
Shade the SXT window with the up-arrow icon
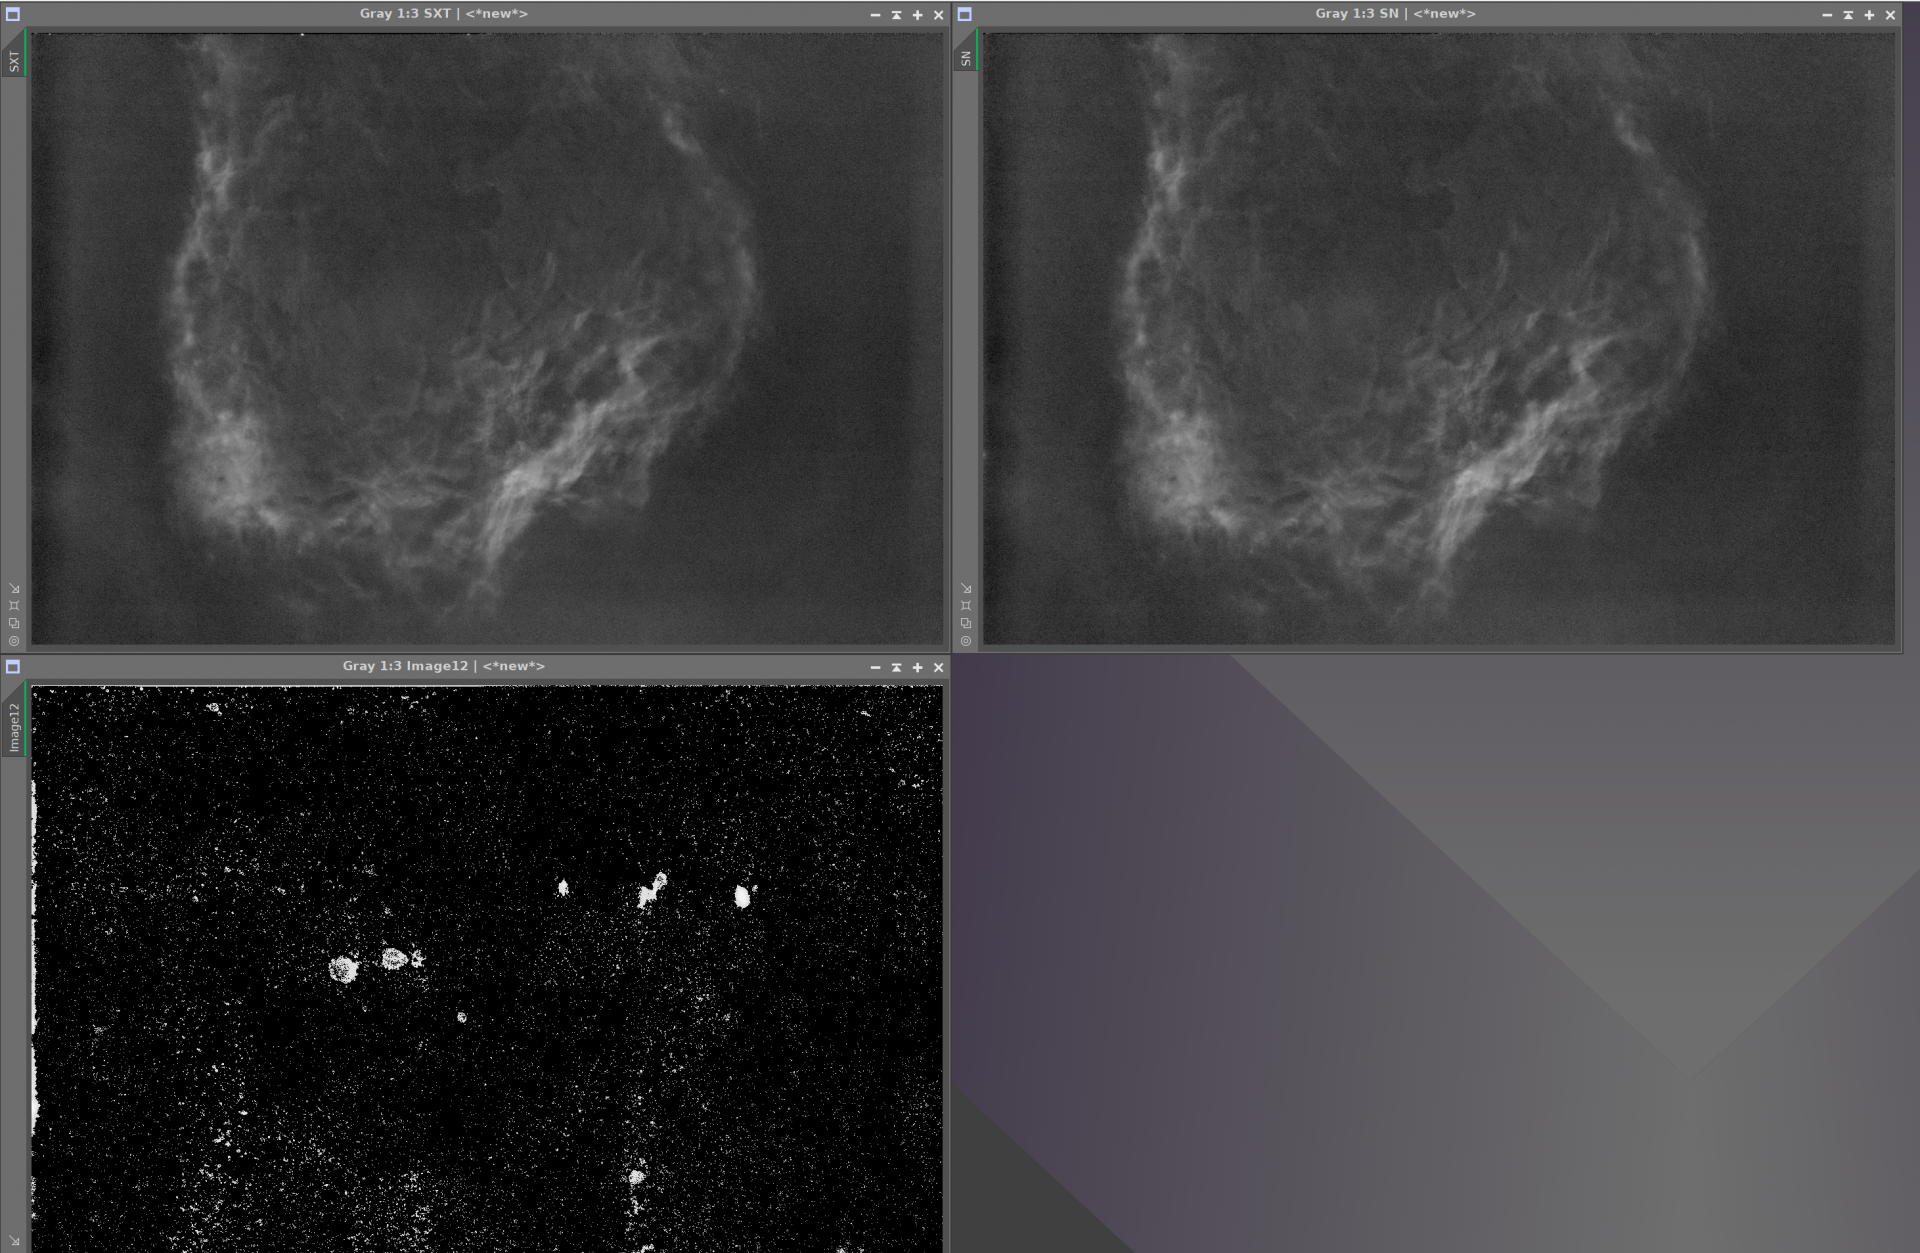896,15
